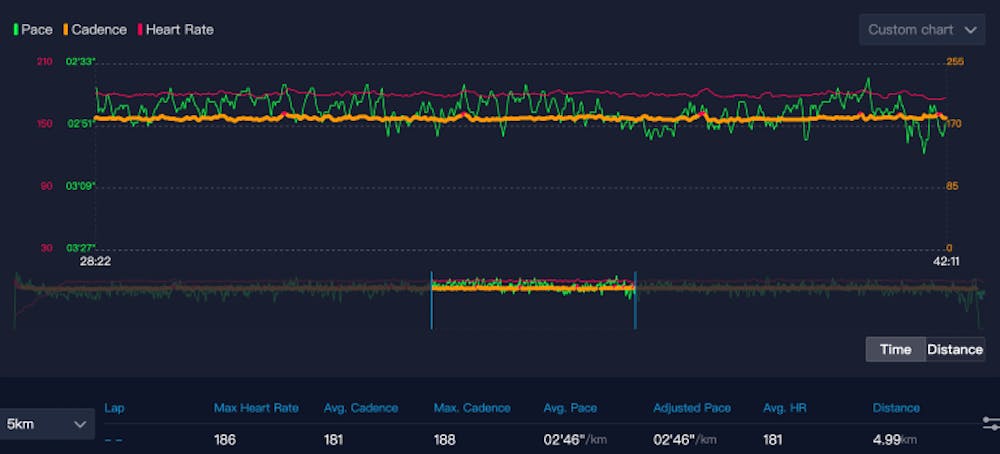Click left handle of overview range selector
Screen dimensions: 1000x454
[431, 300]
